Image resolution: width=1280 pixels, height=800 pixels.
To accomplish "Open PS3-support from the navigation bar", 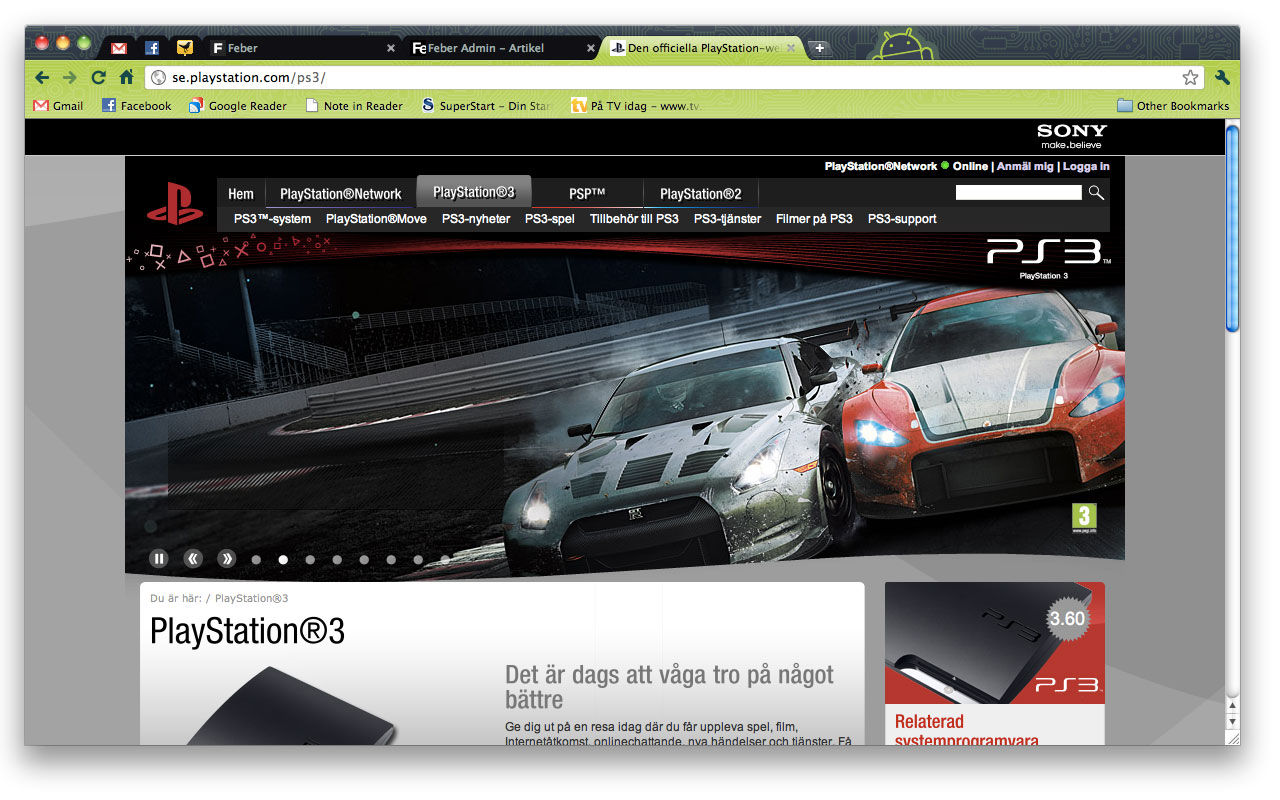I will pyautogui.click(x=901, y=218).
